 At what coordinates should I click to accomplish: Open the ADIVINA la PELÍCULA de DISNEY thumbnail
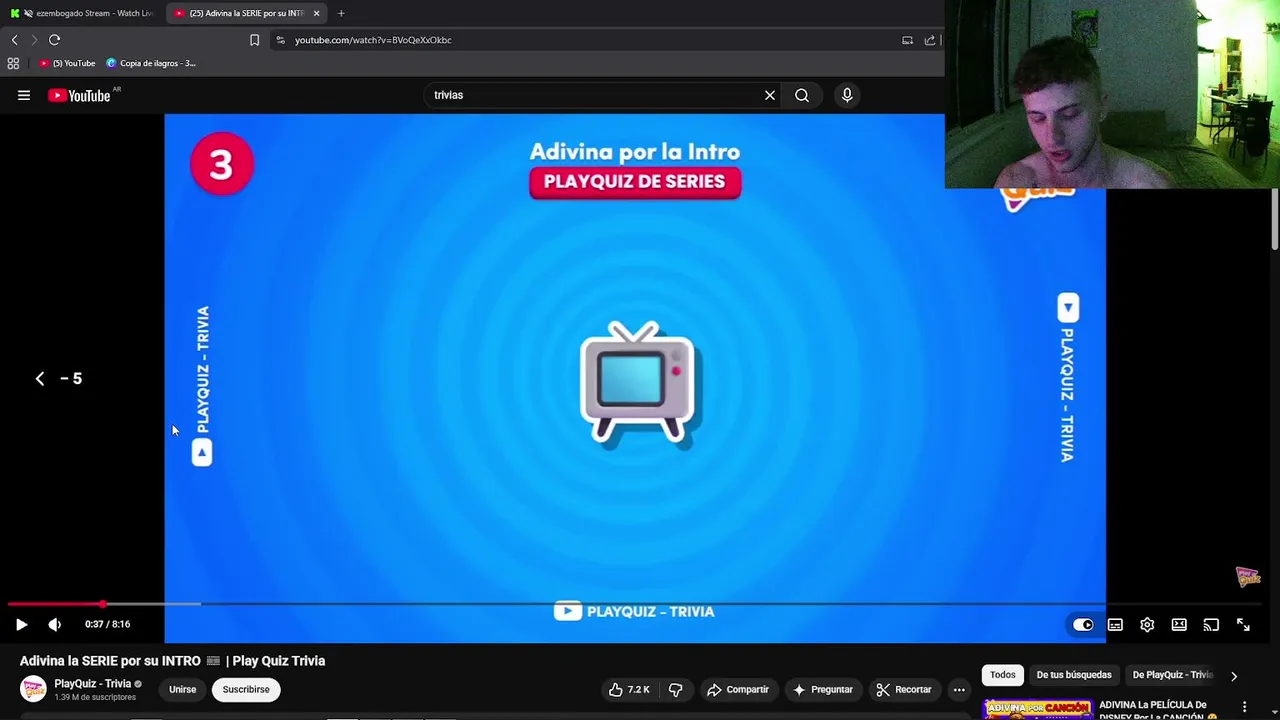(1038, 709)
